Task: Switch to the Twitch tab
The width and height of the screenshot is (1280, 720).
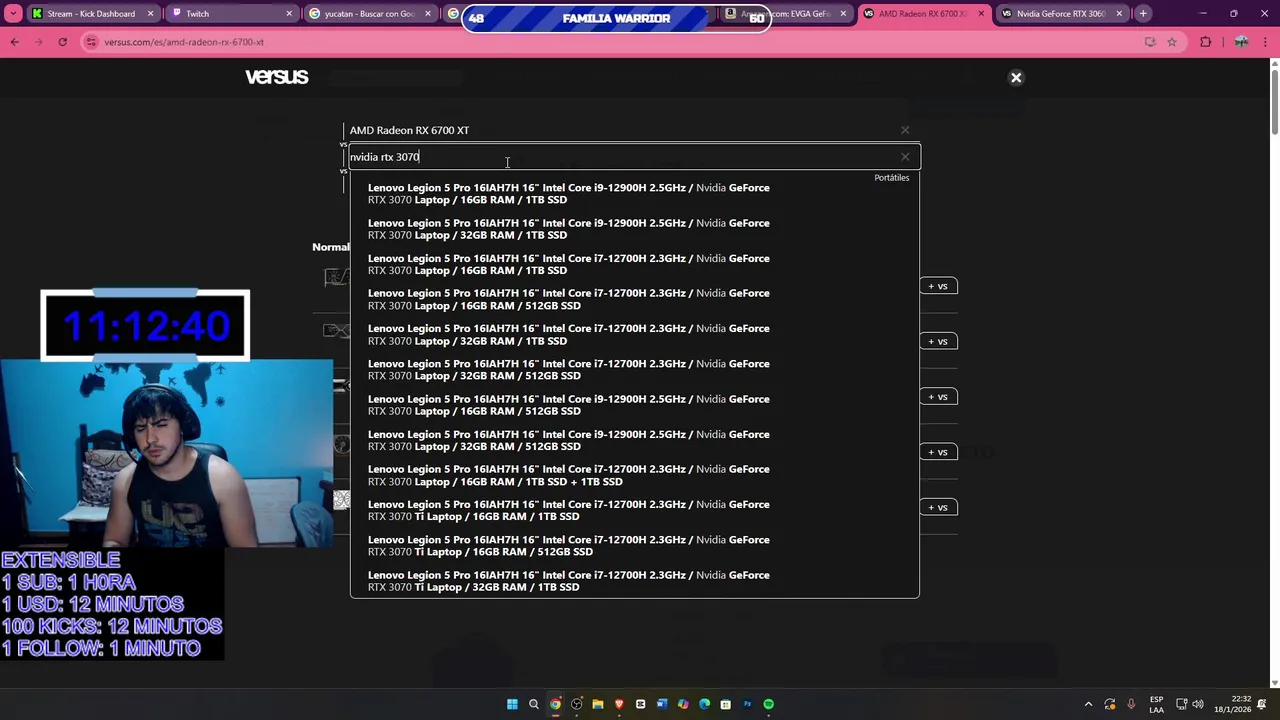Action: [230, 14]
